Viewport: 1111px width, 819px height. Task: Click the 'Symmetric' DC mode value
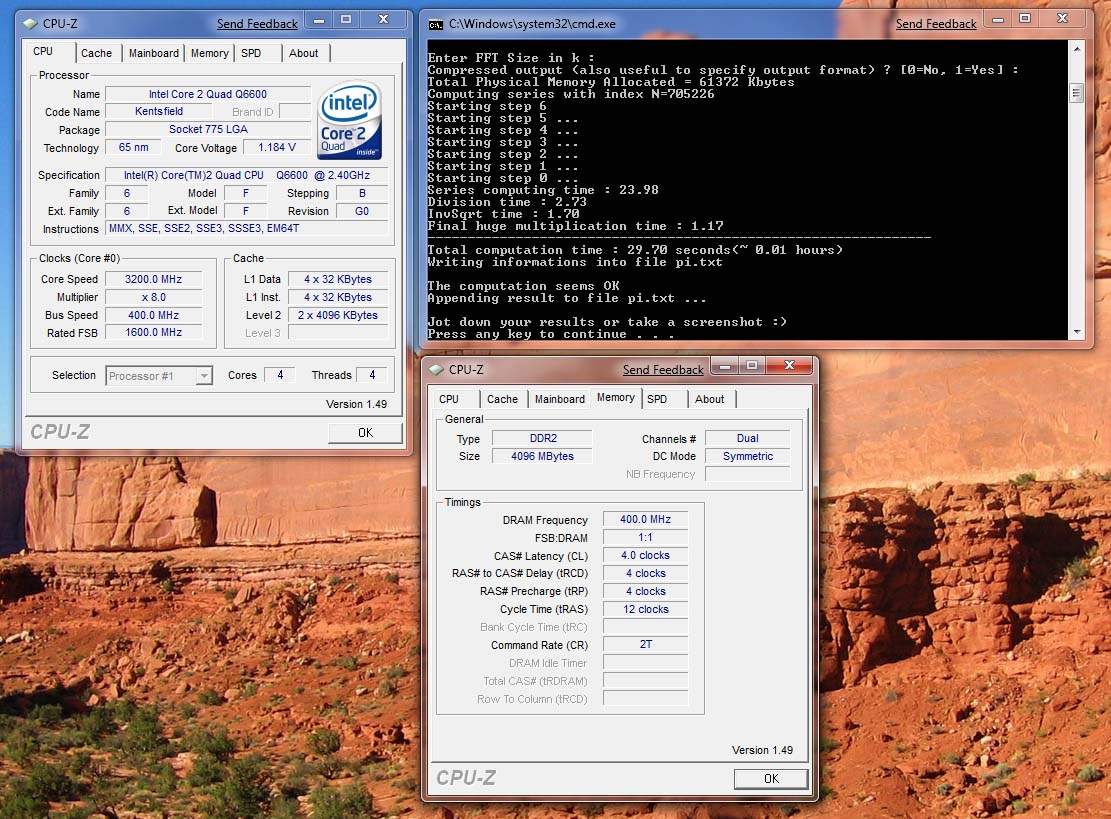(748, 456)
